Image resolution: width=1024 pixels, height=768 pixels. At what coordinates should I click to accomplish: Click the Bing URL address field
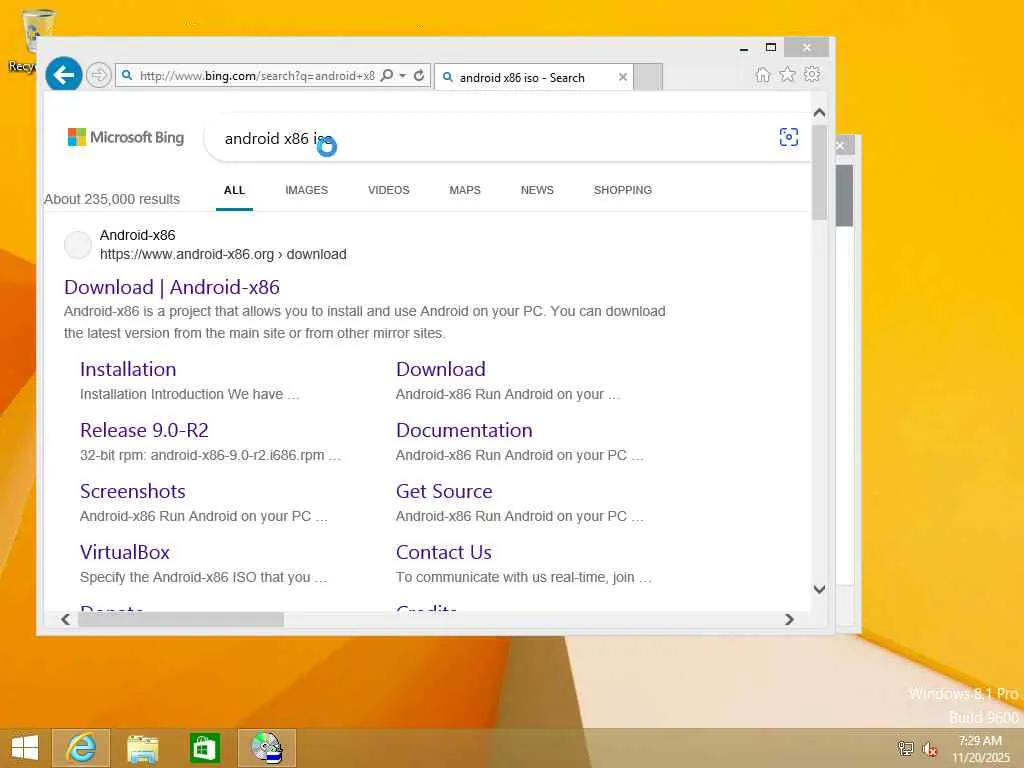(257, 76)
